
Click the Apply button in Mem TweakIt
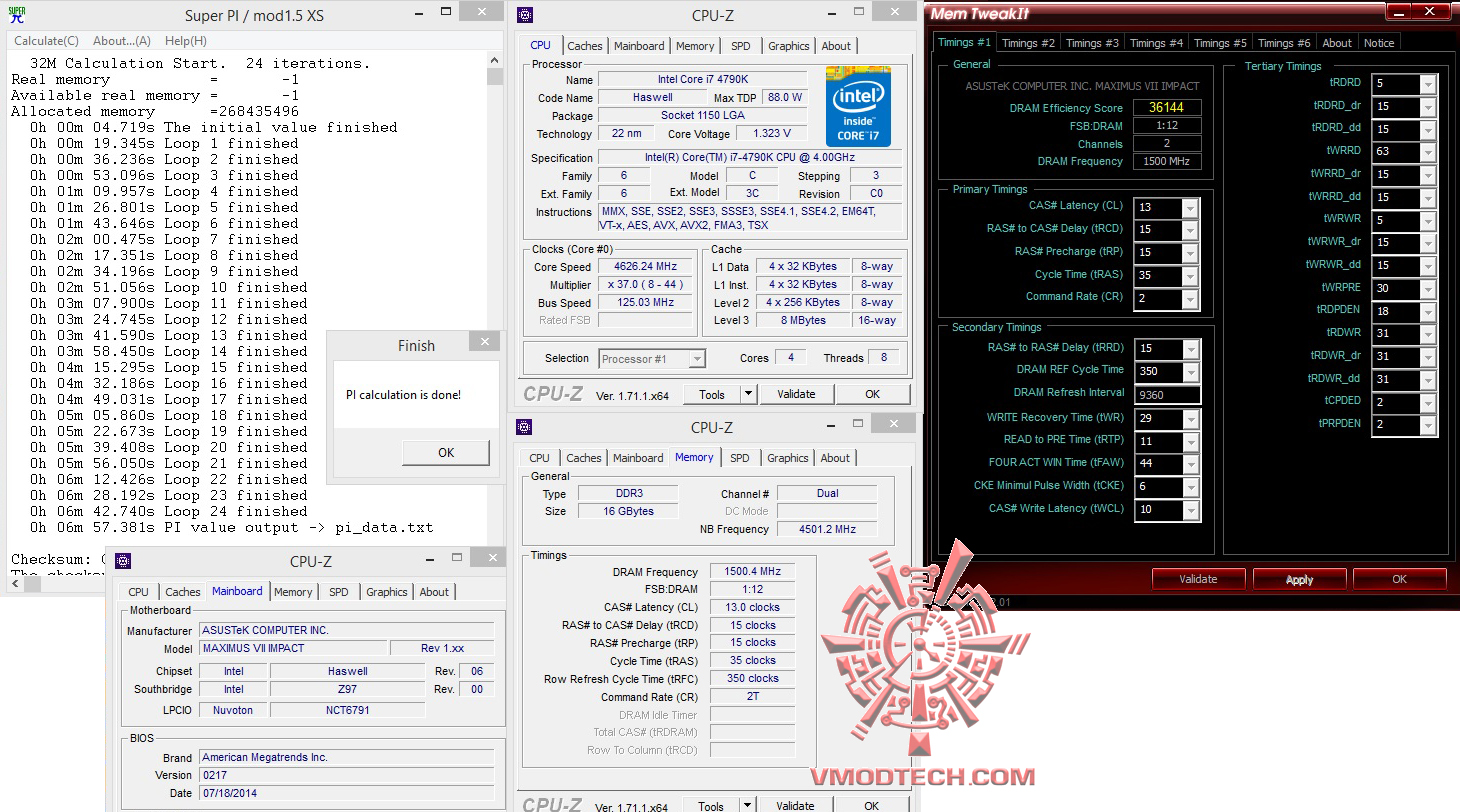click(x=1299, y=579)
